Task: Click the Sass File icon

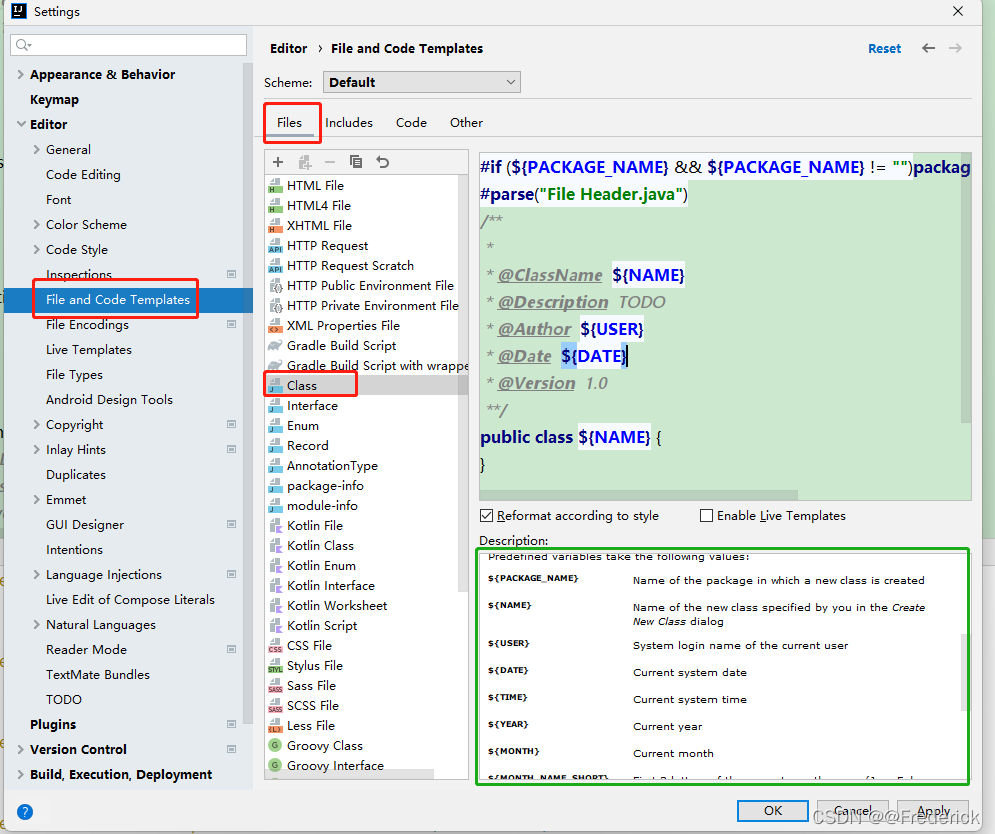Action: click(275, 685)
